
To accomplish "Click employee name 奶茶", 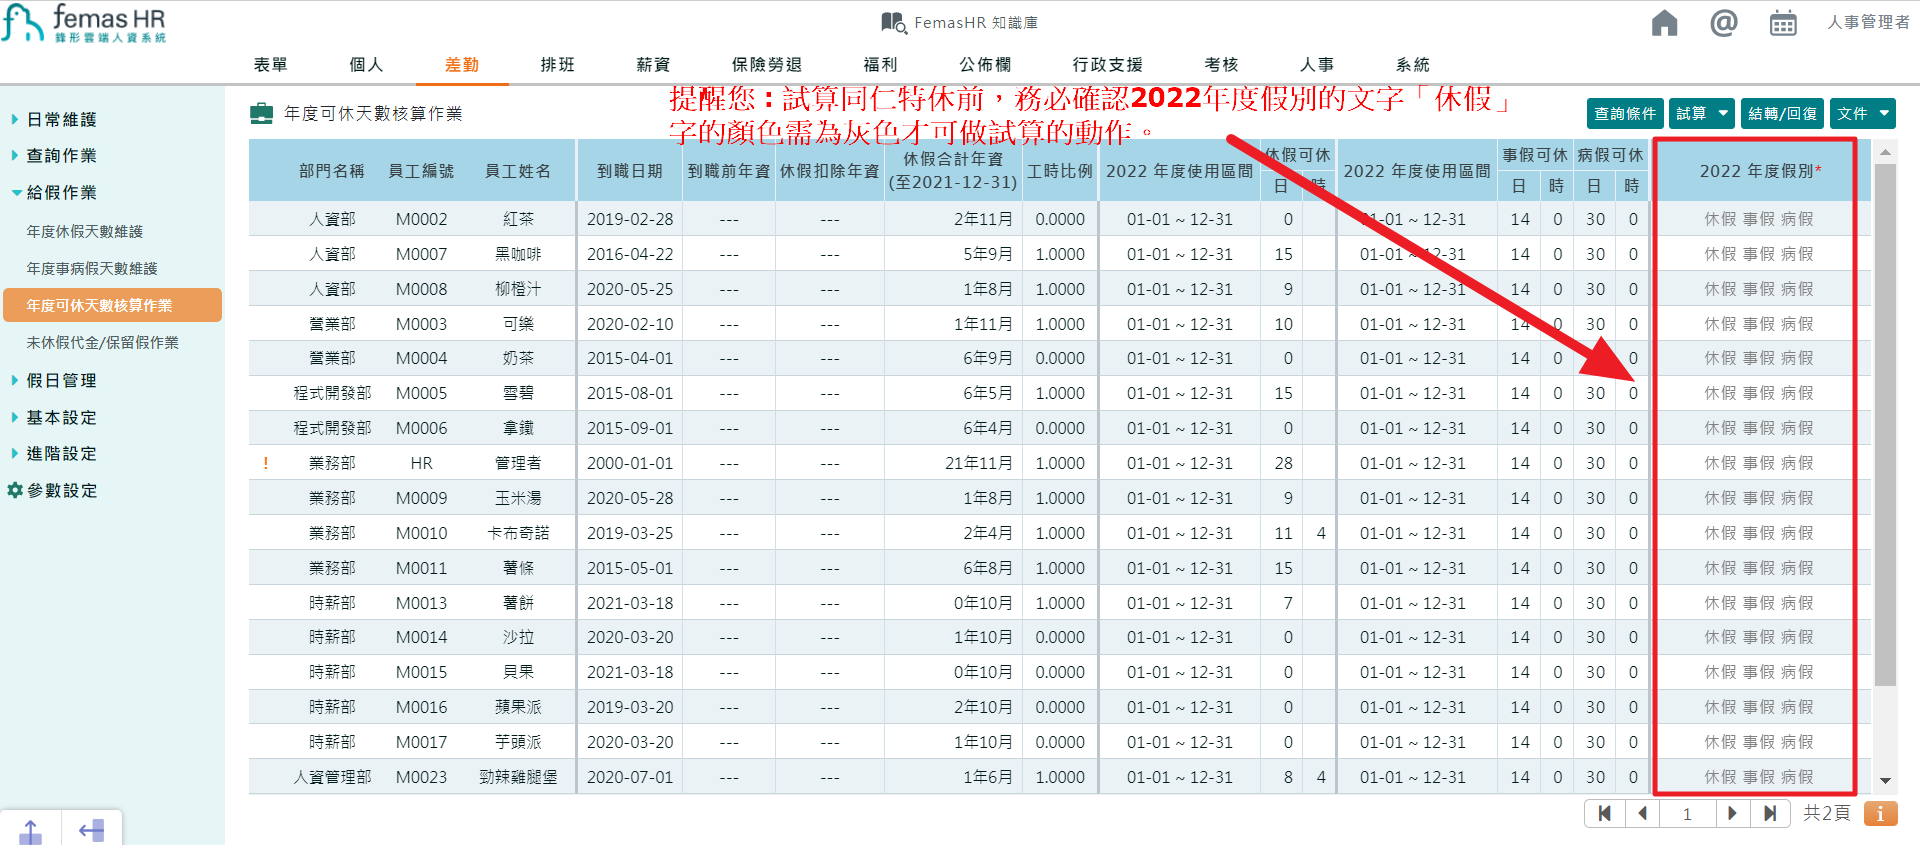I will tap(518, 358).
